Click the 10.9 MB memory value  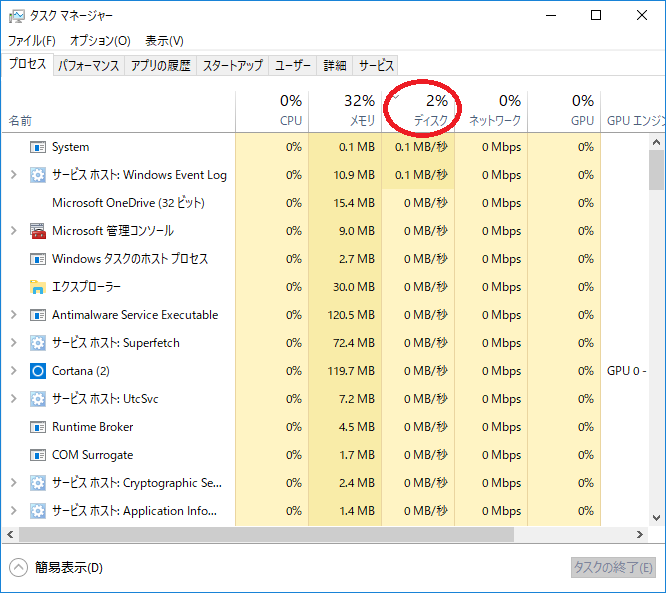[x=354, y=175]
